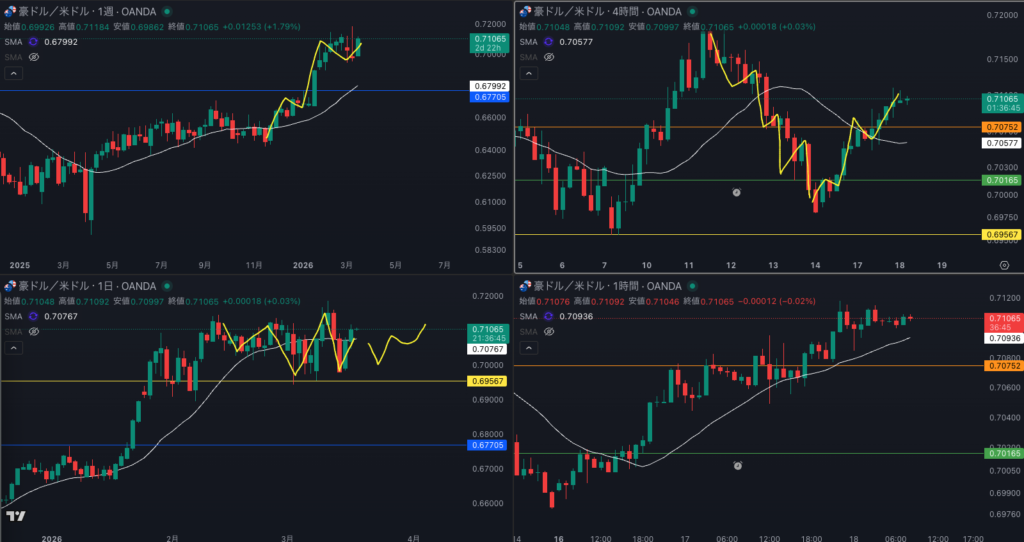Collapse the indicator legend on 1-hour chart
Screen dimensions: 1024x542
tap(528, 347)
